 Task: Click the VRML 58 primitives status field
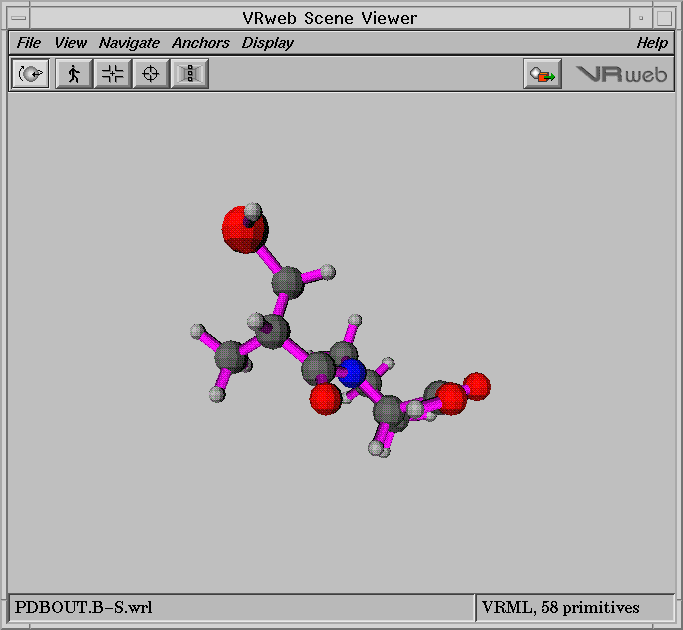560,607
